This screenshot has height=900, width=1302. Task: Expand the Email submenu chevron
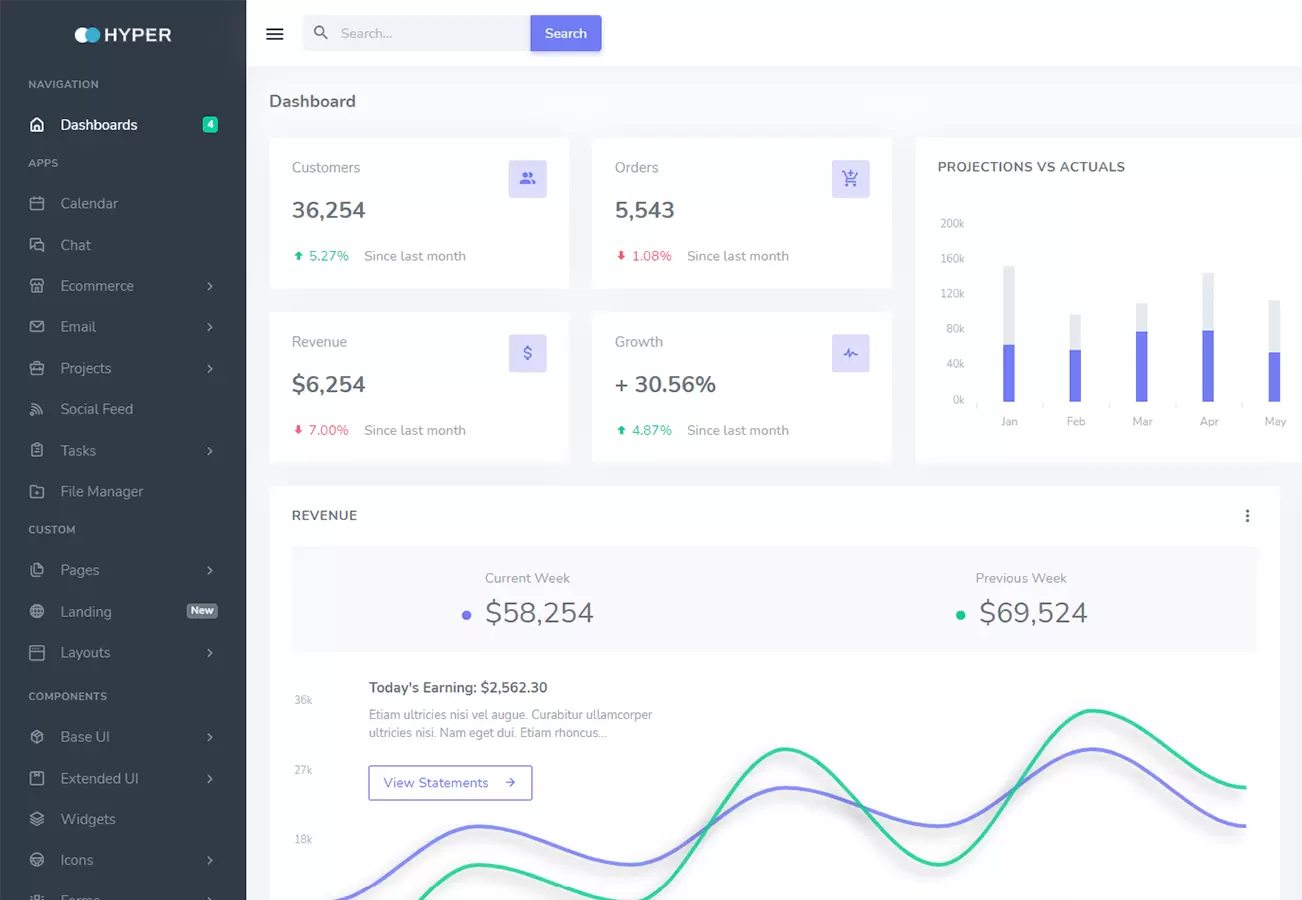[x=210, y=327]
